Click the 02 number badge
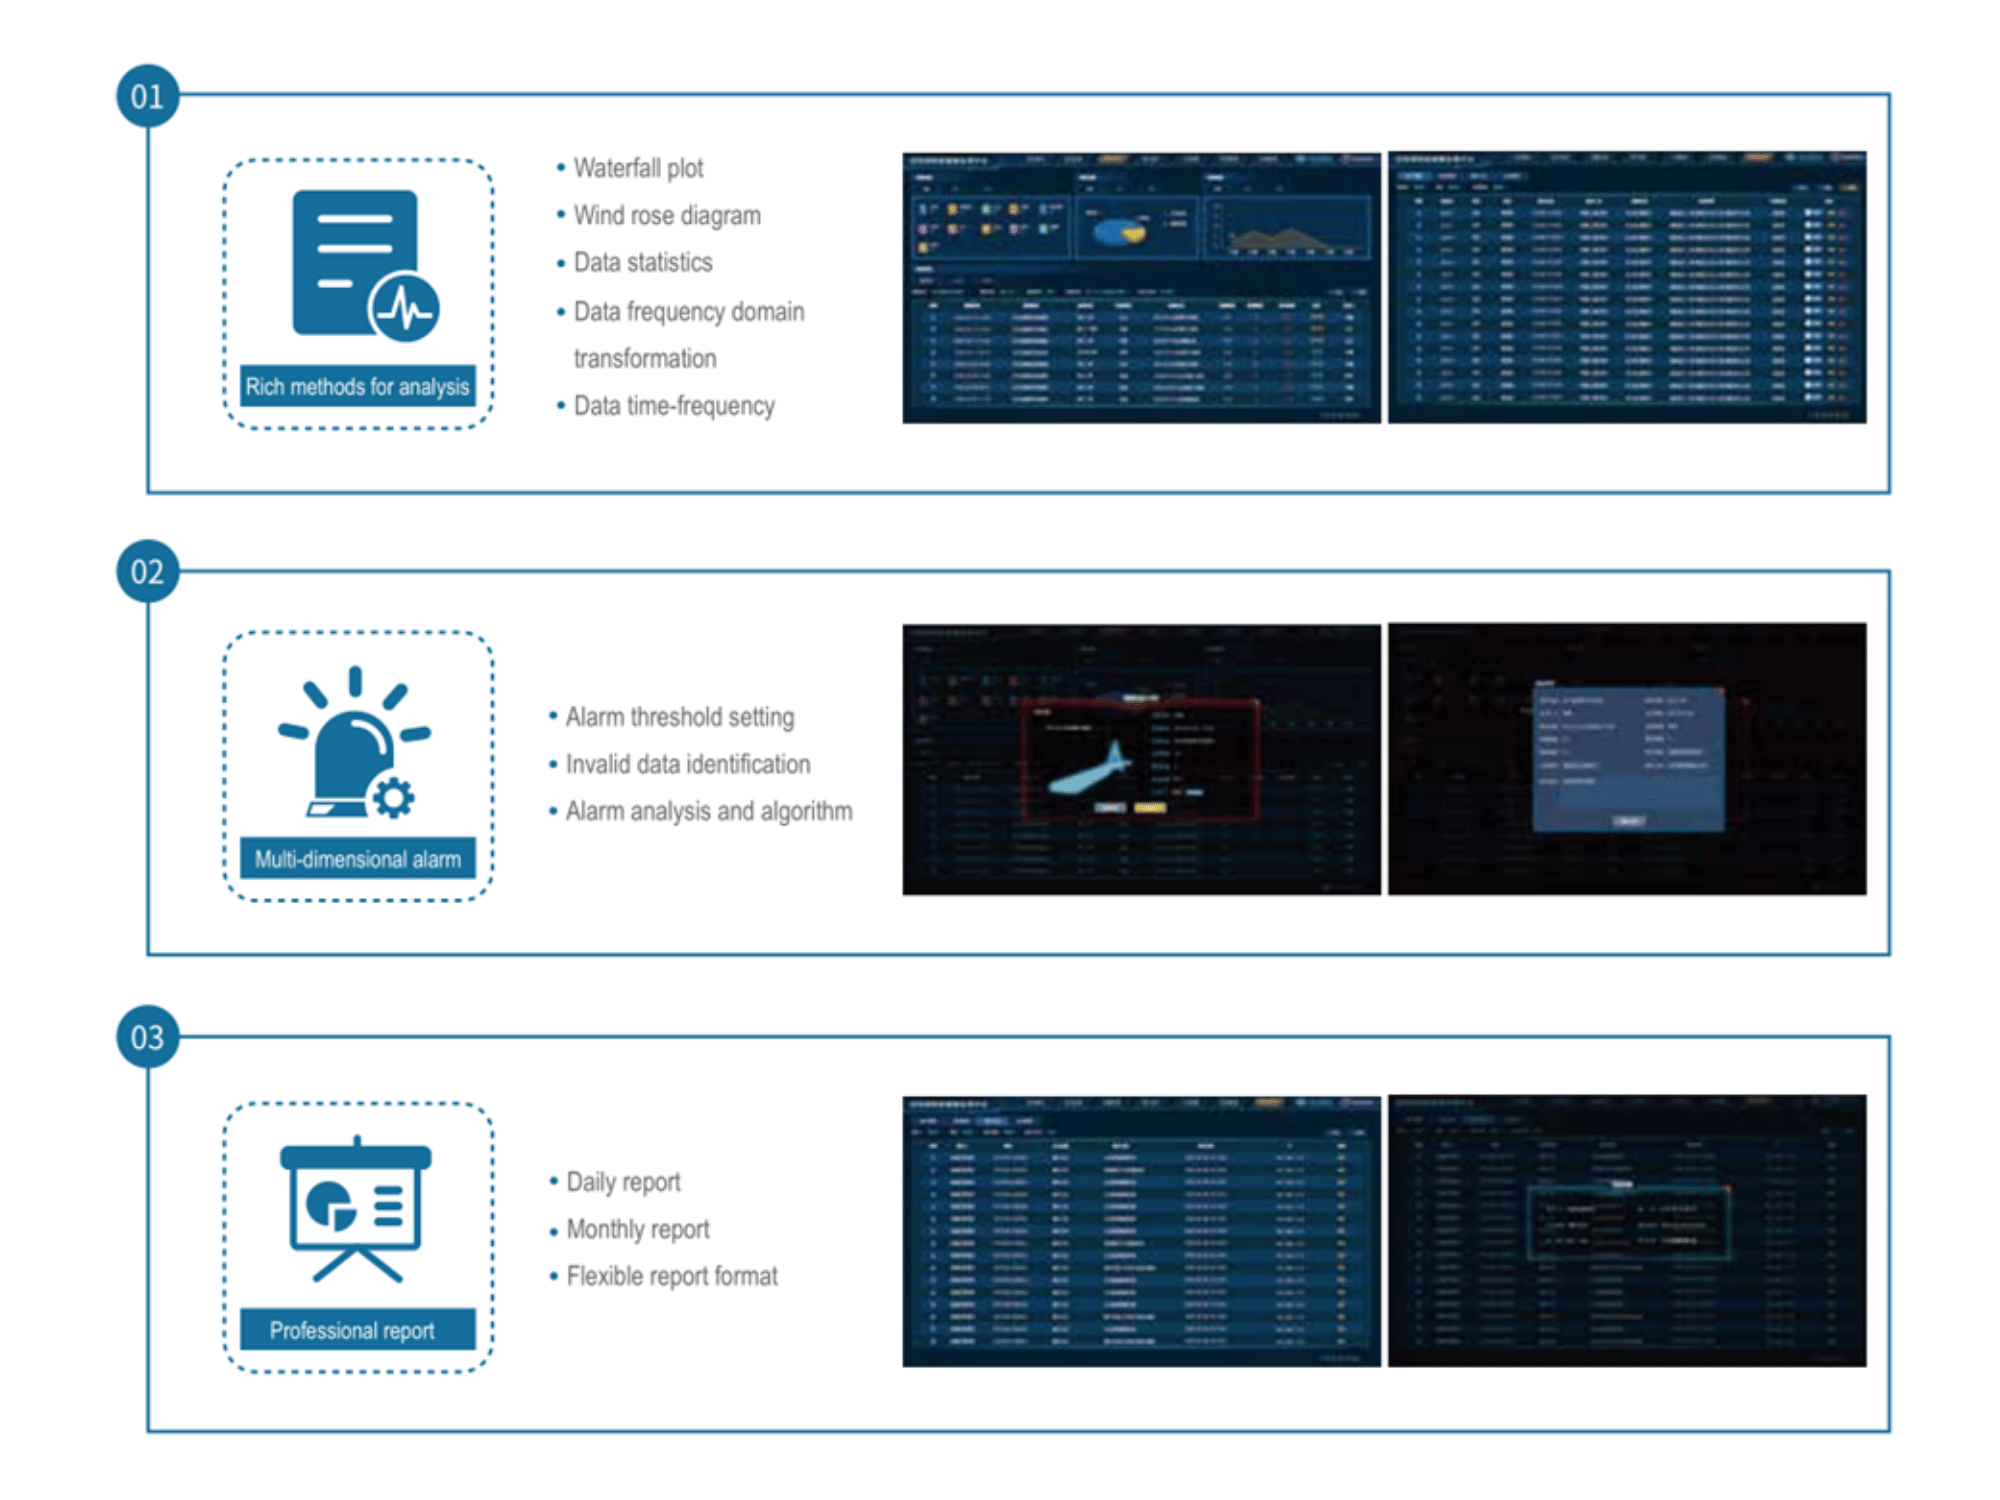Screen dimensions: 2000x1500 coord(148,571)
